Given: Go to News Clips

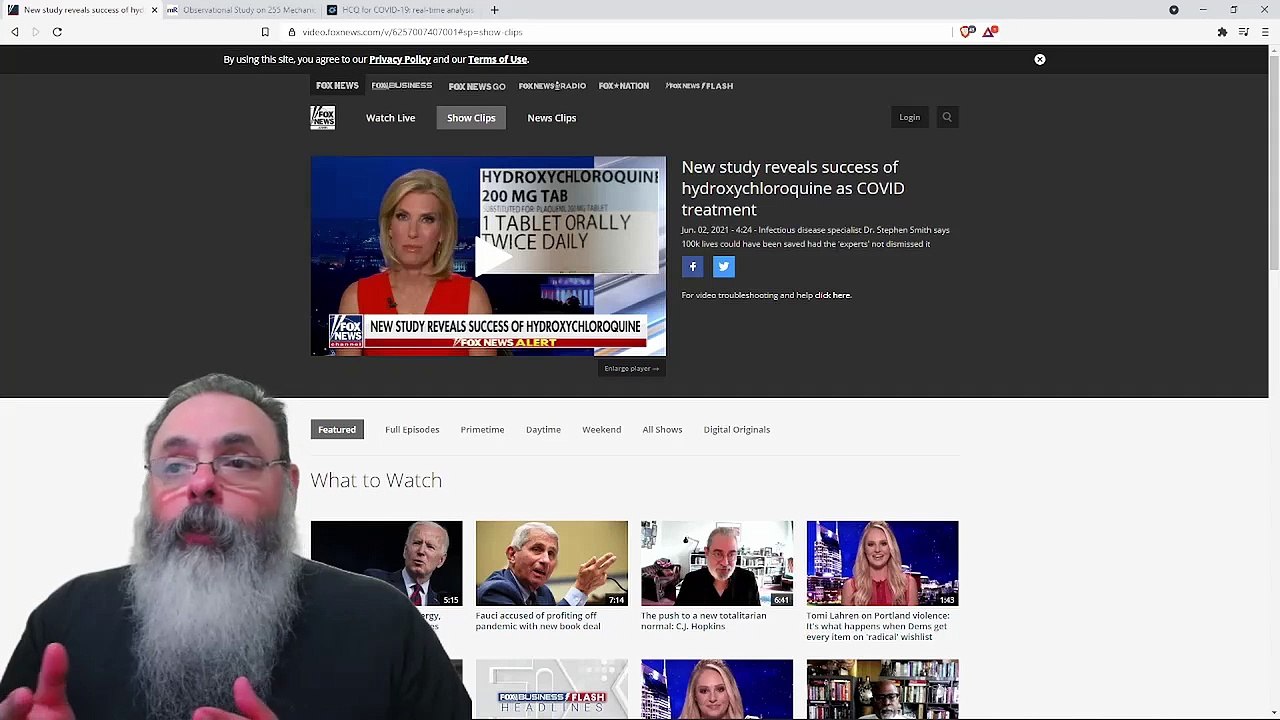Looking at the screenshot, I should coord(552,118).
